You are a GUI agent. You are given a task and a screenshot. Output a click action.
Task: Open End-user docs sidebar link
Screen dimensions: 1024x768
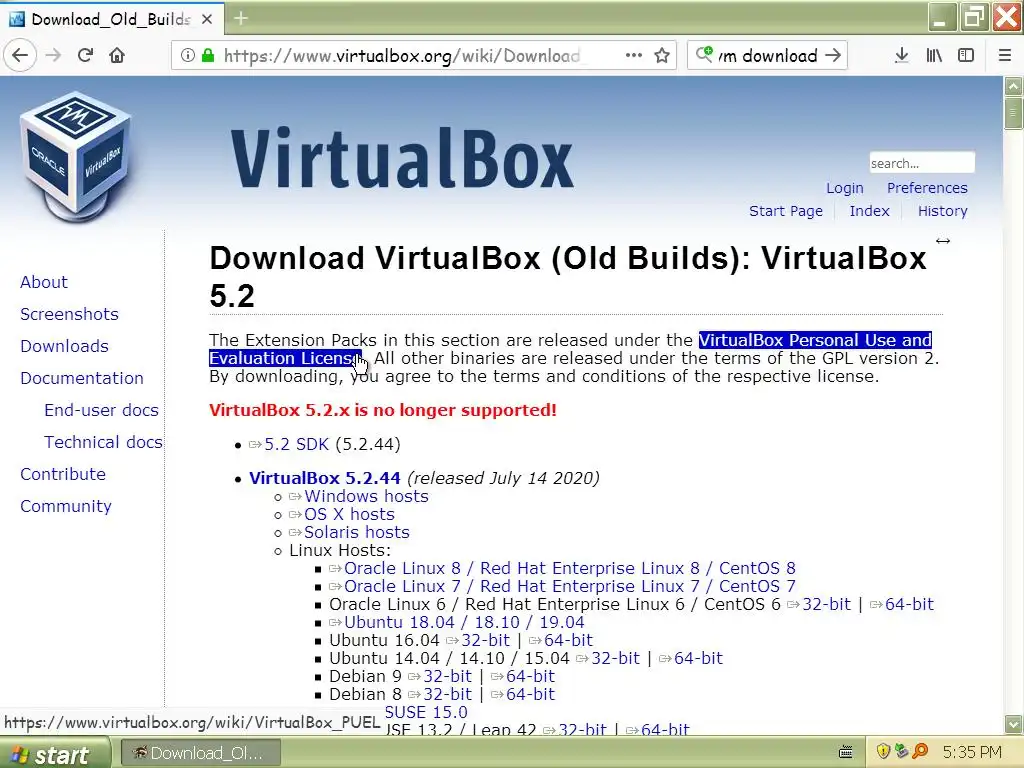pyautogui.click(x=101, y=410)
